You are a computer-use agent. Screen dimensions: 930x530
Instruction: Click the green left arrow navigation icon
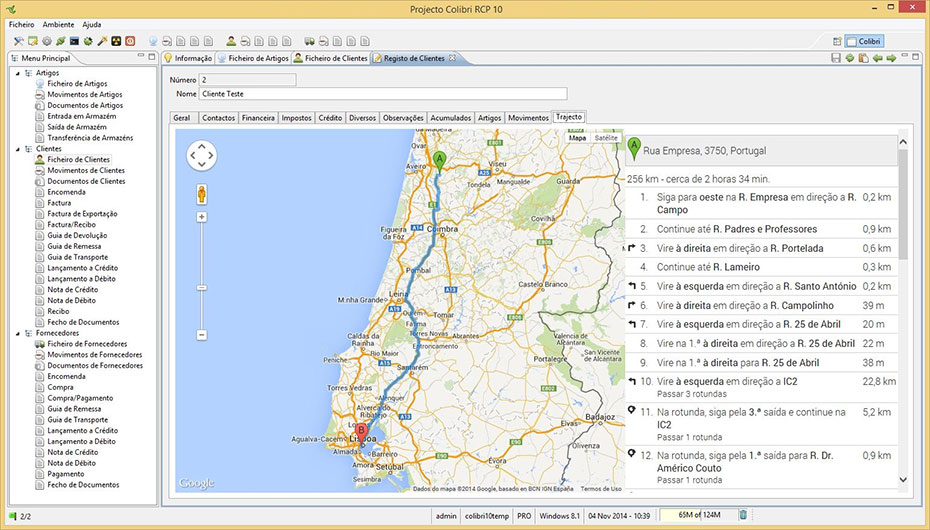(x=877, y=59)
